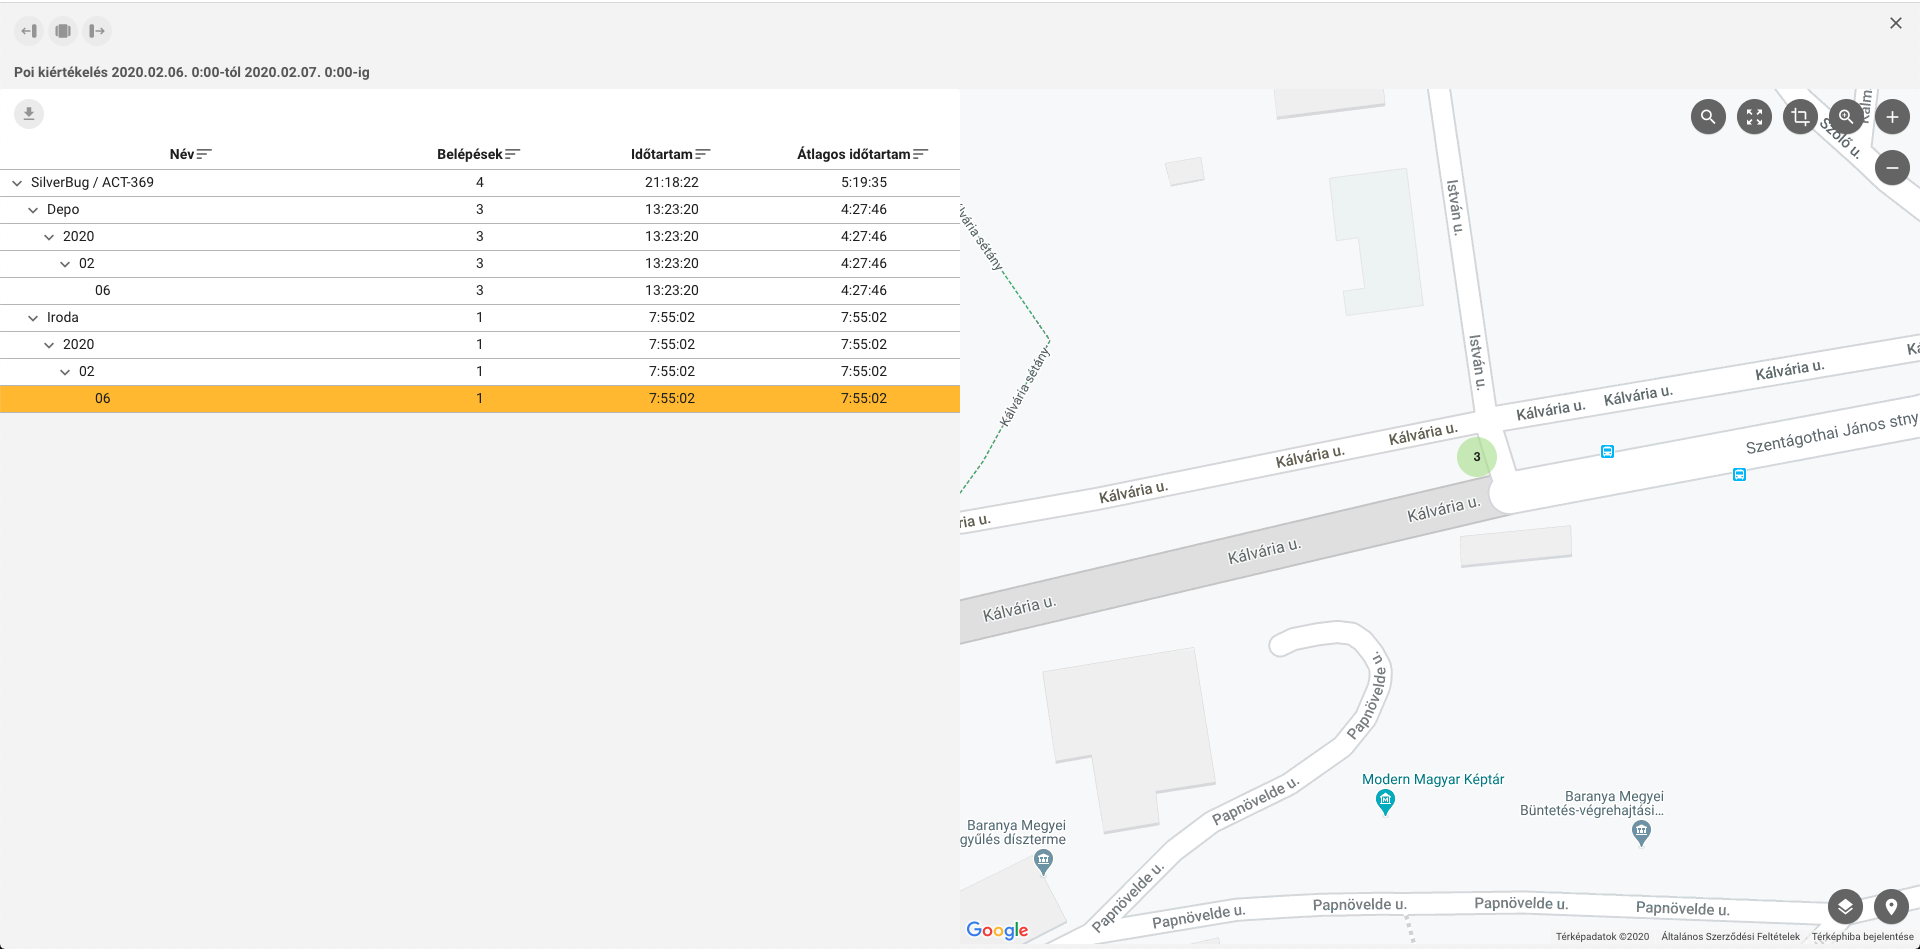Zoom in with the plus button
The height and width of the screenshot is (949, 1920).
(x=1892, y=117)
